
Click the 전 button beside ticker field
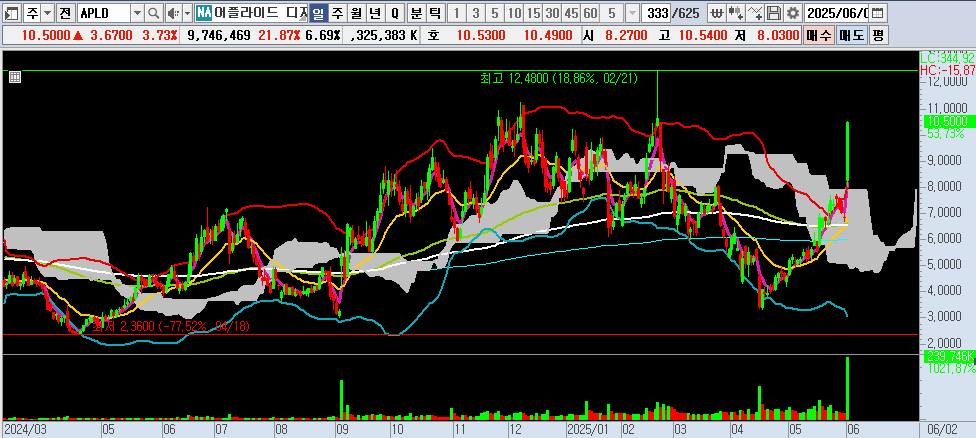(x=65, y=12)
